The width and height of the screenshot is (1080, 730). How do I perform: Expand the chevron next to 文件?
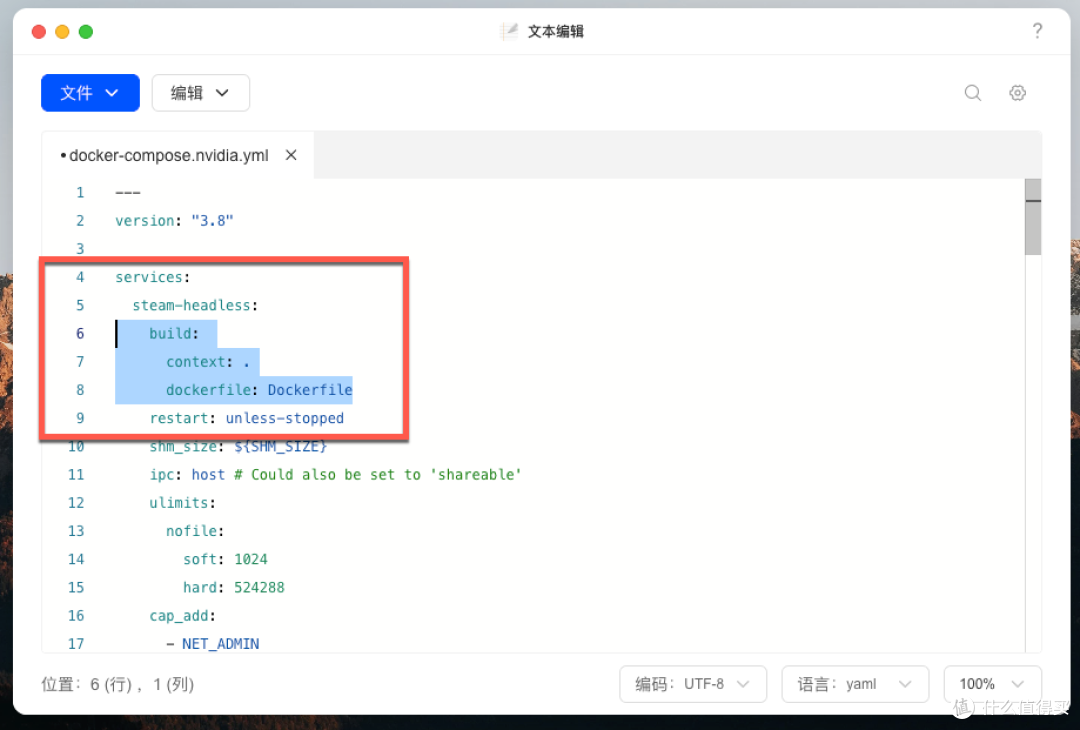pos(112,92)
